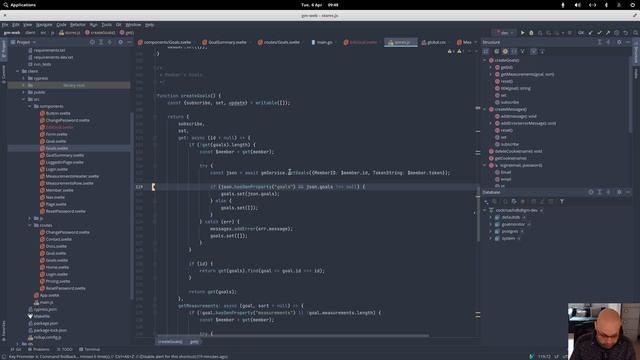
Task: Click the rollback/undo arrow icon in toolbar
Action: [x=626, y=33]
